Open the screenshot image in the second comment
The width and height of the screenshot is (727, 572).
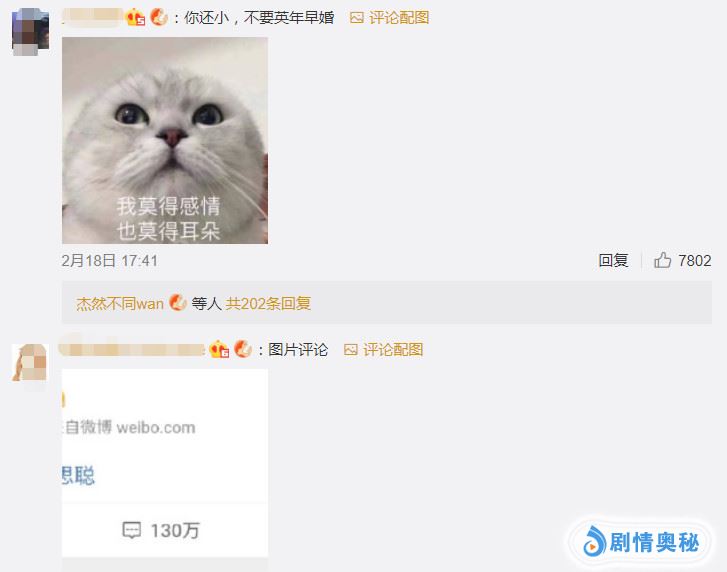[x=165, y=463]
